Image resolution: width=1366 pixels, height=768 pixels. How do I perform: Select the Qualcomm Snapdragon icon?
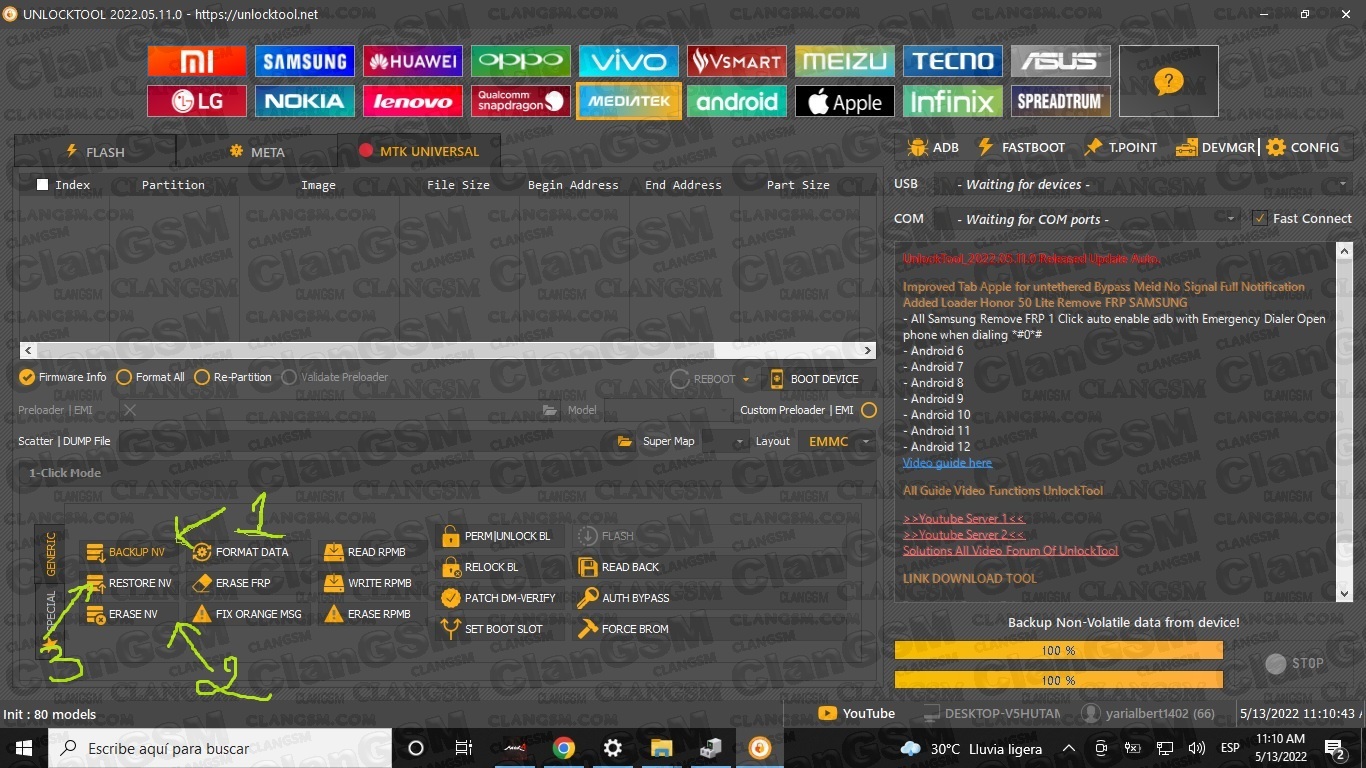521,101
